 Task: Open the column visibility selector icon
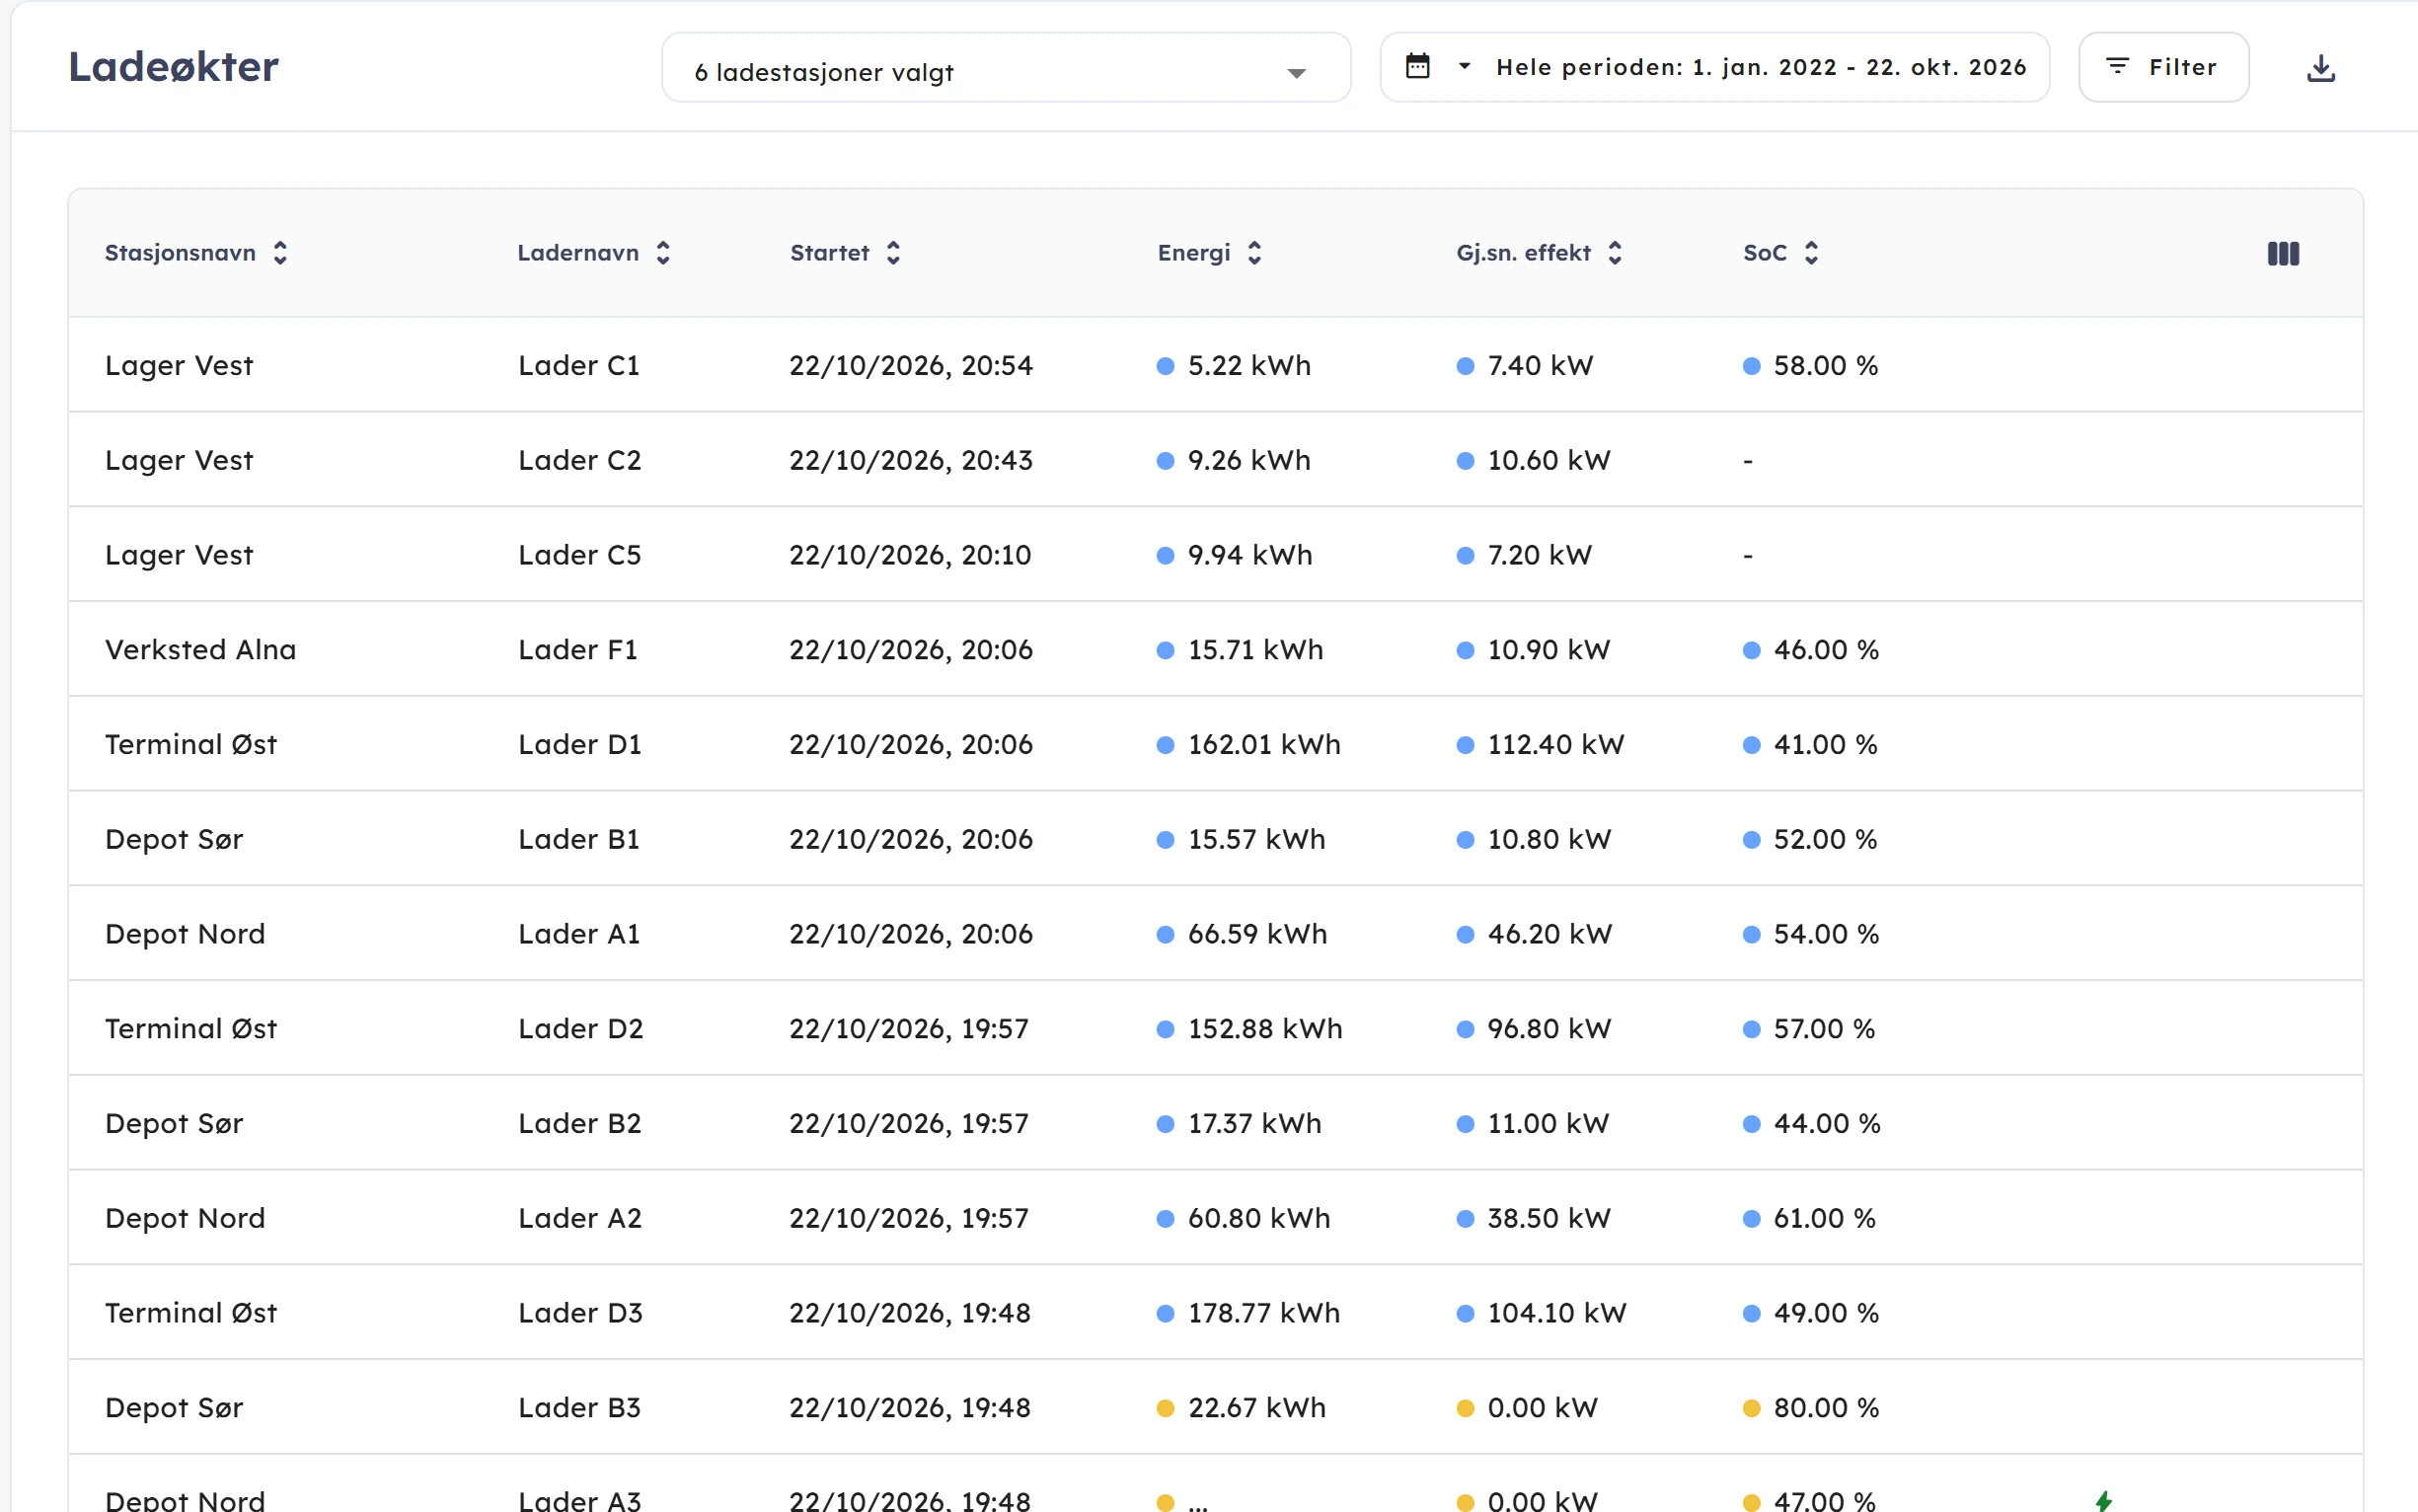point(2282,253)
